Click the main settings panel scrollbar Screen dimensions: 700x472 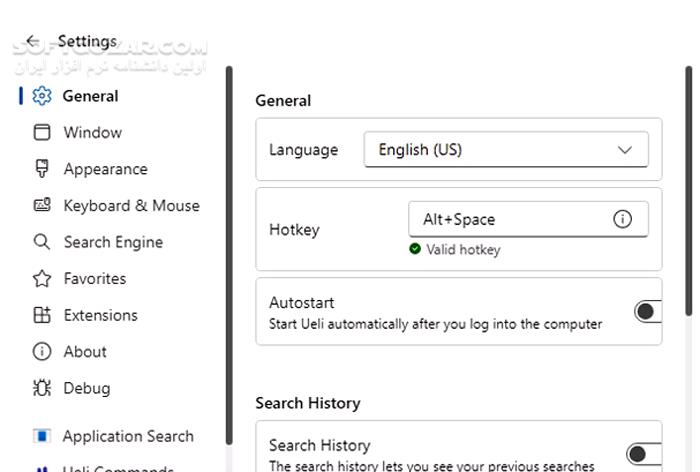pos(689,191)
